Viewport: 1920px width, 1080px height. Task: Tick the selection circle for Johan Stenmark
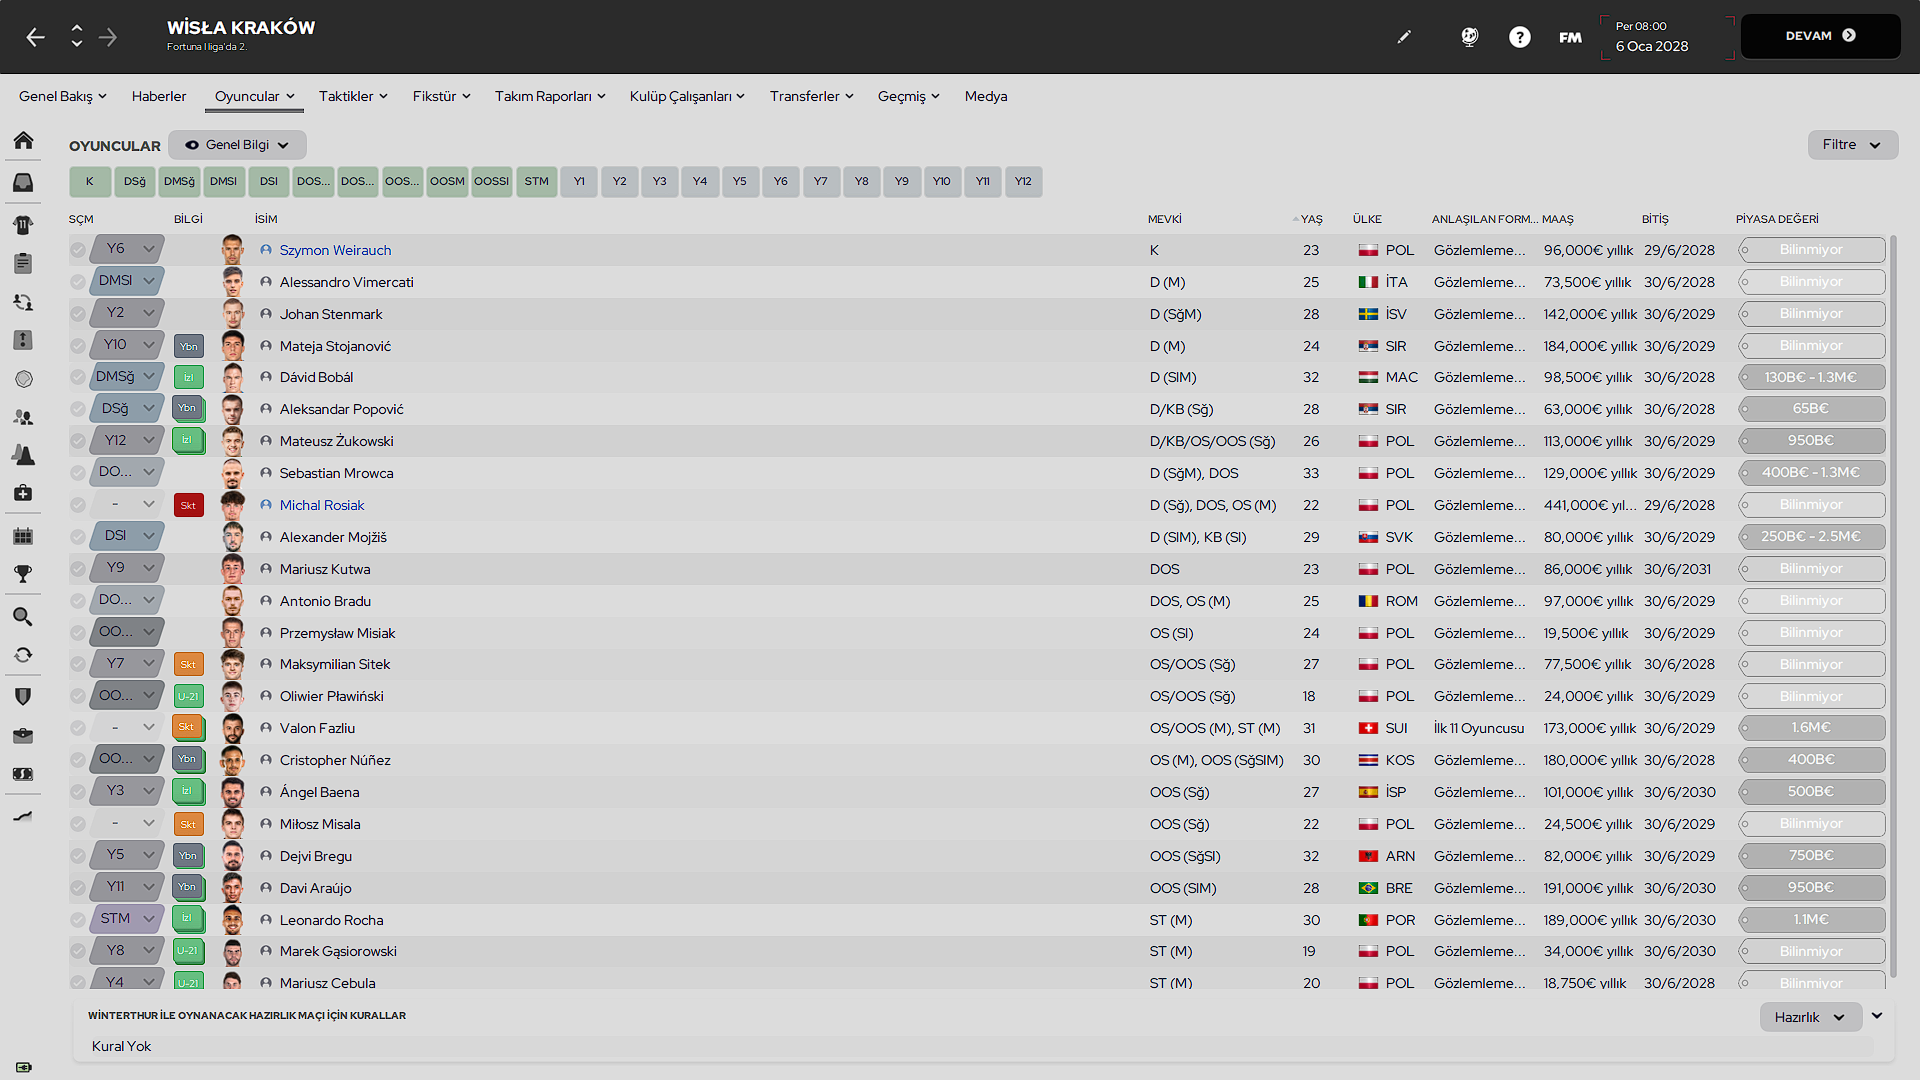coord(78,314)
